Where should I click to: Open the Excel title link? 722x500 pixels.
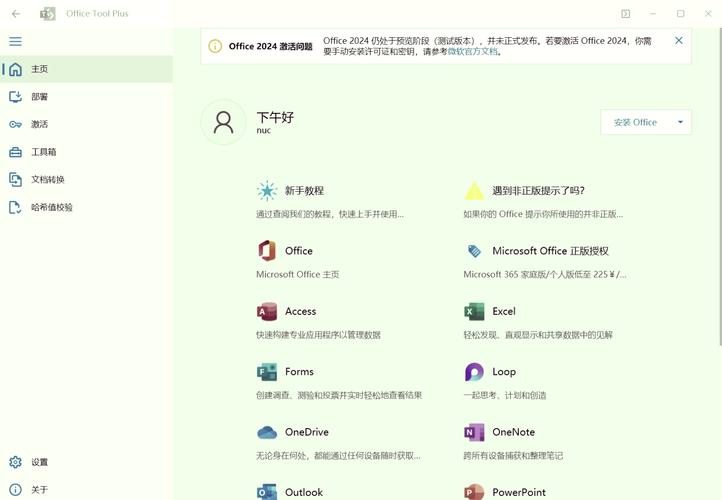504,311
